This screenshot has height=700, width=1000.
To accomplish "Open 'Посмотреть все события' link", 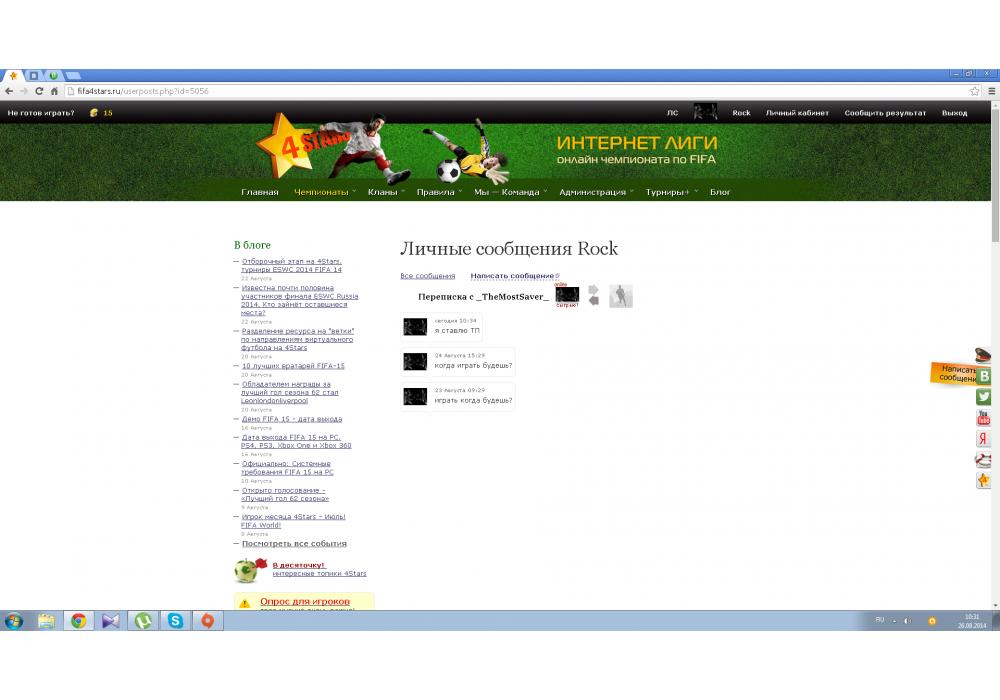I will pos(294,544).
